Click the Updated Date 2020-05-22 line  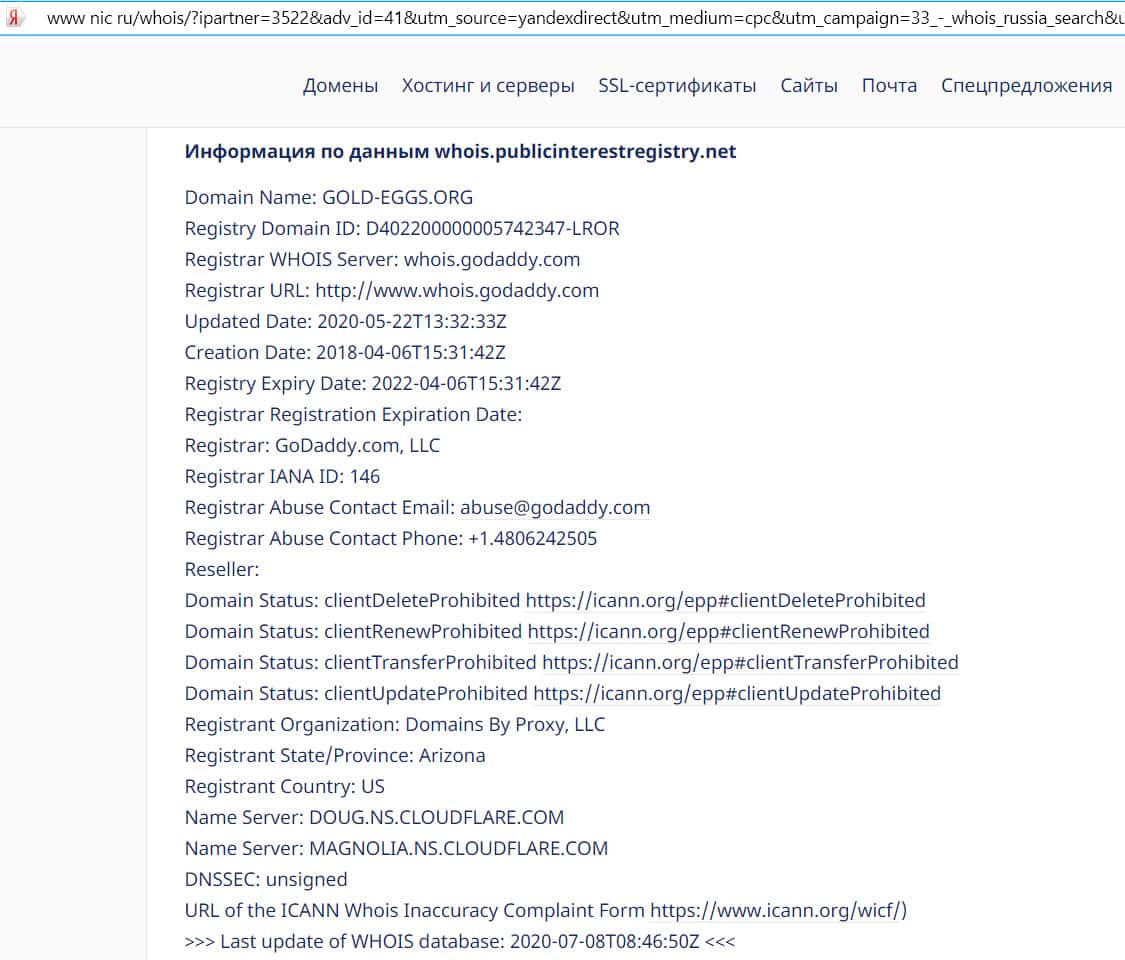345,321
